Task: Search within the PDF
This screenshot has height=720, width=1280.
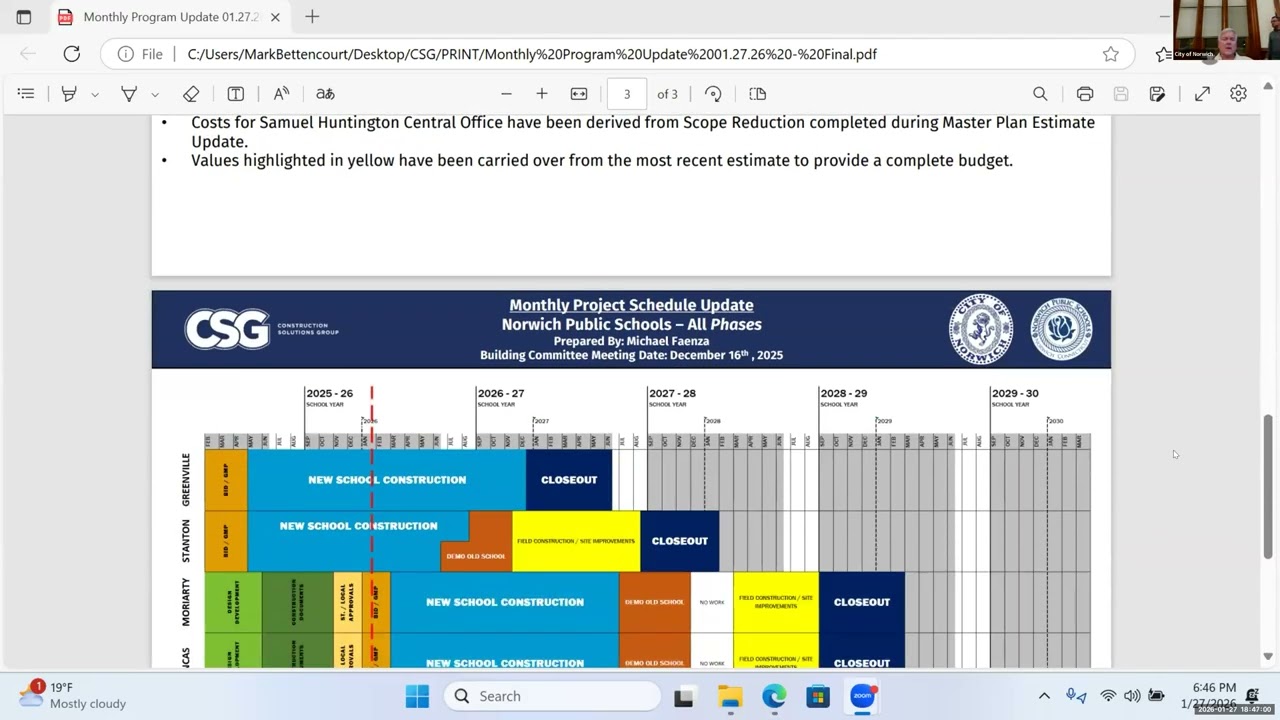Action: pos(1040,94)
